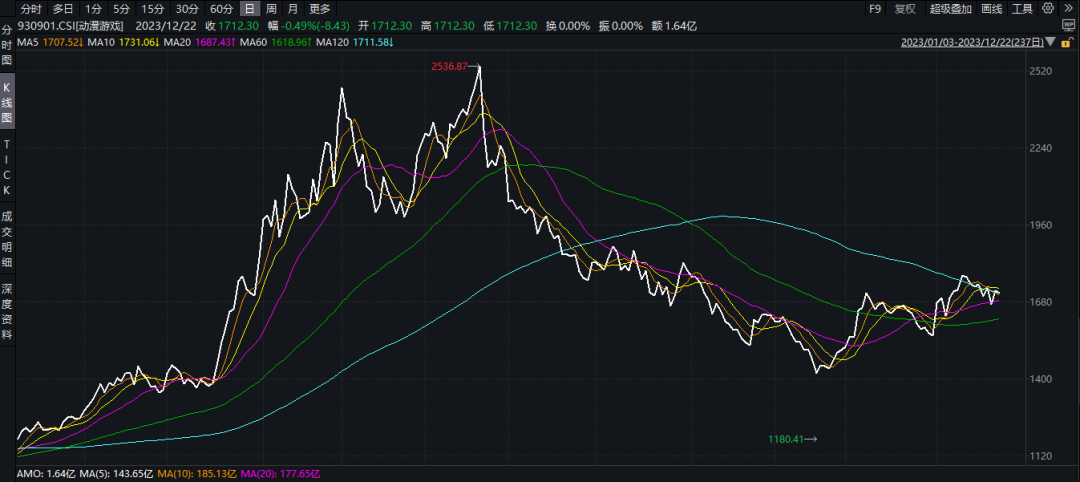The height and width of the screenshot is (482, 1080).
Task: Select the 1分 period tab
Action: (94, 9)
